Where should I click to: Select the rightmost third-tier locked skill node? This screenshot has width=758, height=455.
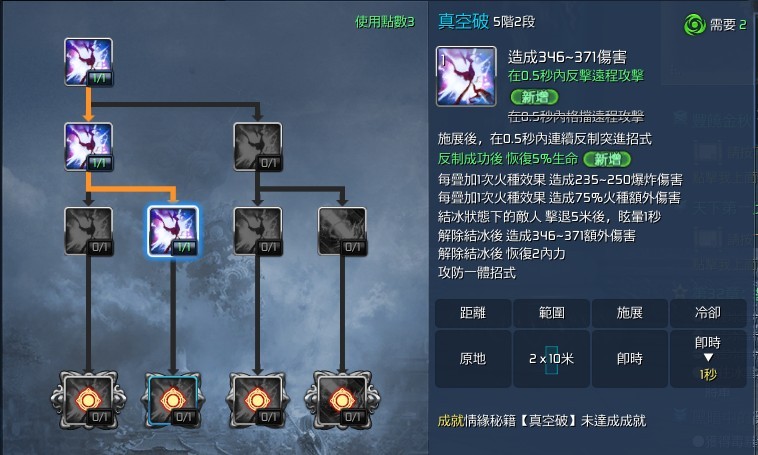[342, 231]
